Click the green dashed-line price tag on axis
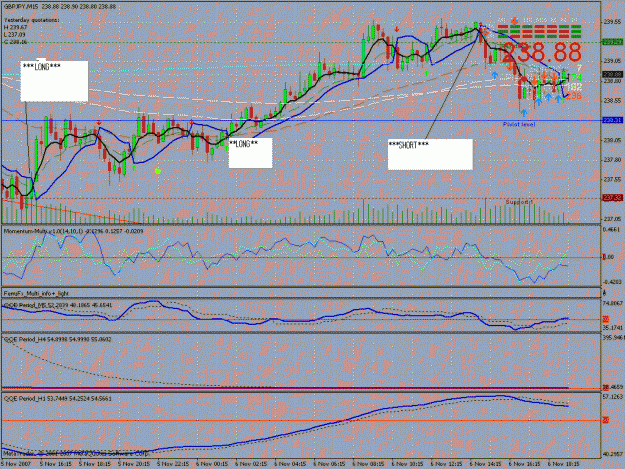The image size is (625, 469). click(612, 42)
